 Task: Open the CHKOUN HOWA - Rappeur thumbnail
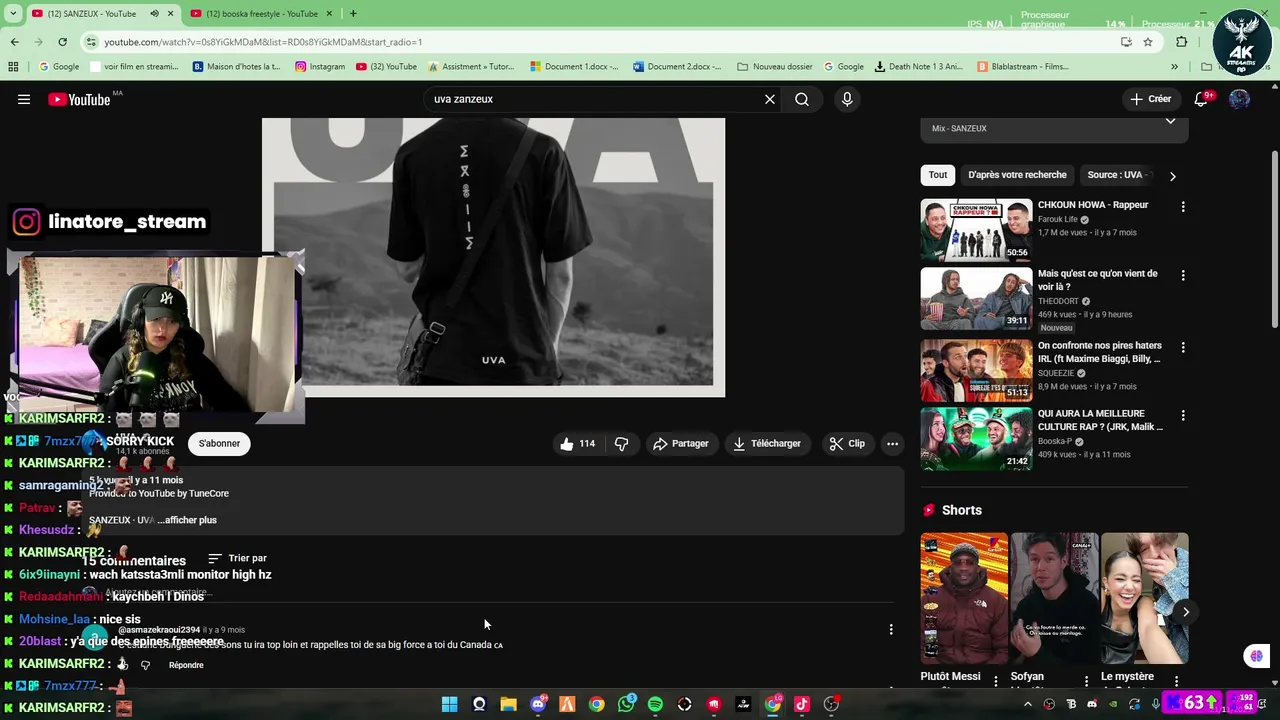(976, 230)
